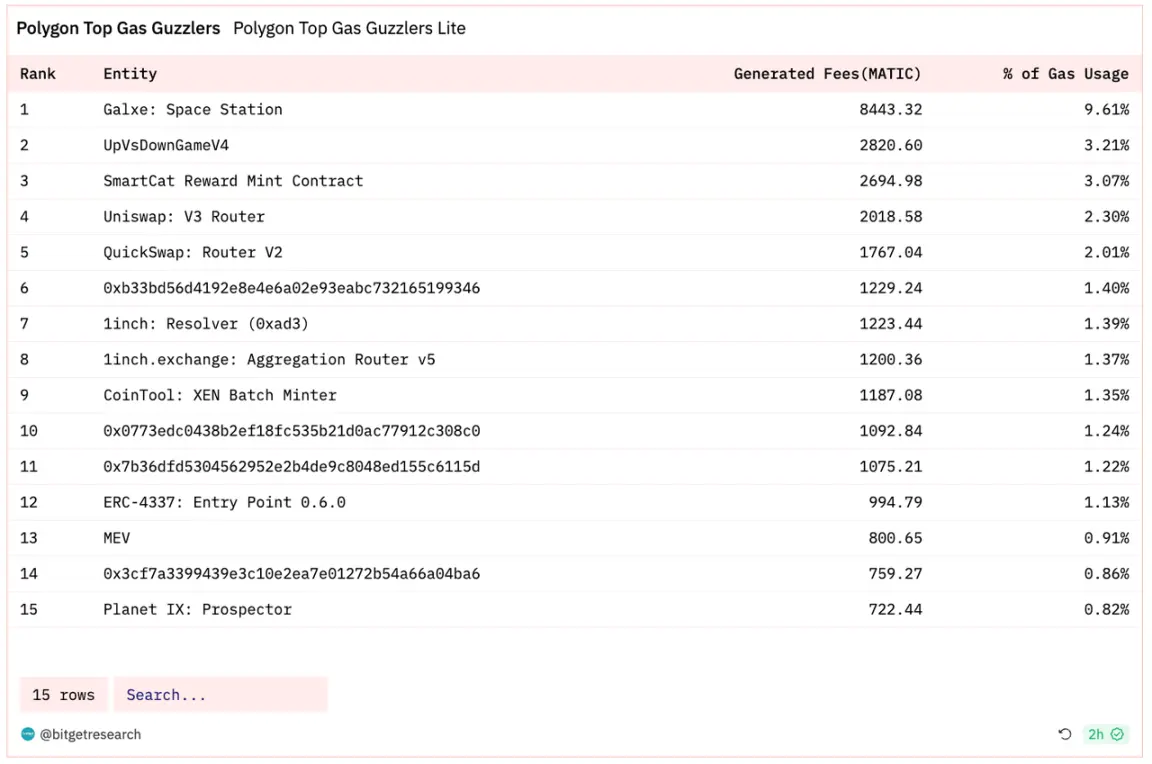Click the Planet IX: Prospector entry

pyautogui.click(x=197, y=610)
